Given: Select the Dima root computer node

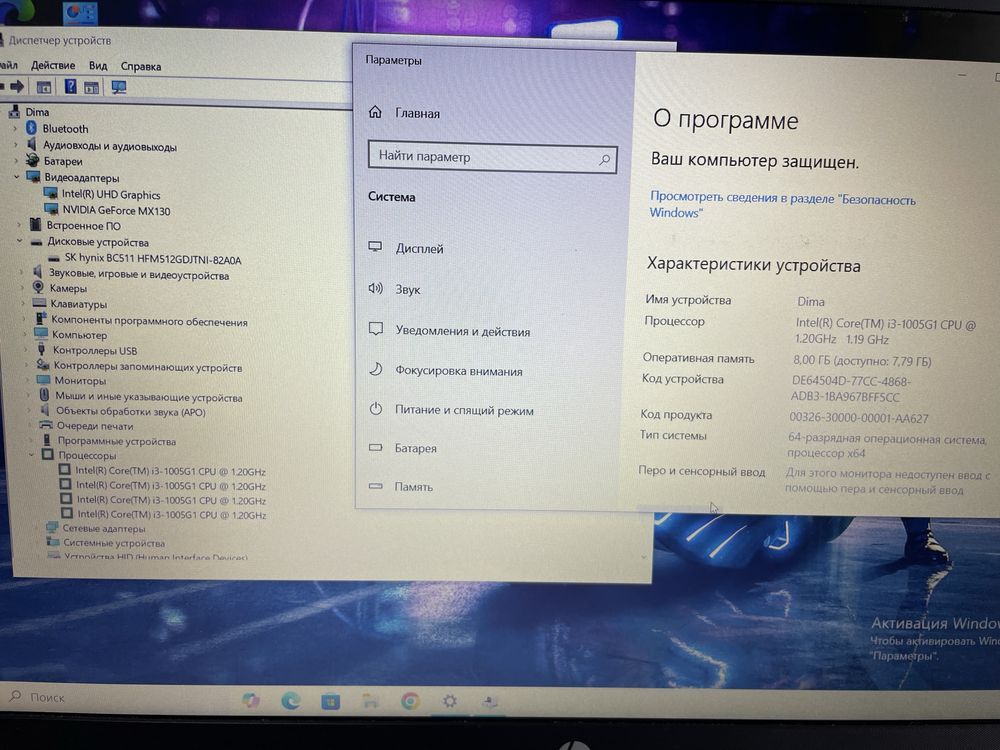Looking at the screenshot, I should coord(37,112).
